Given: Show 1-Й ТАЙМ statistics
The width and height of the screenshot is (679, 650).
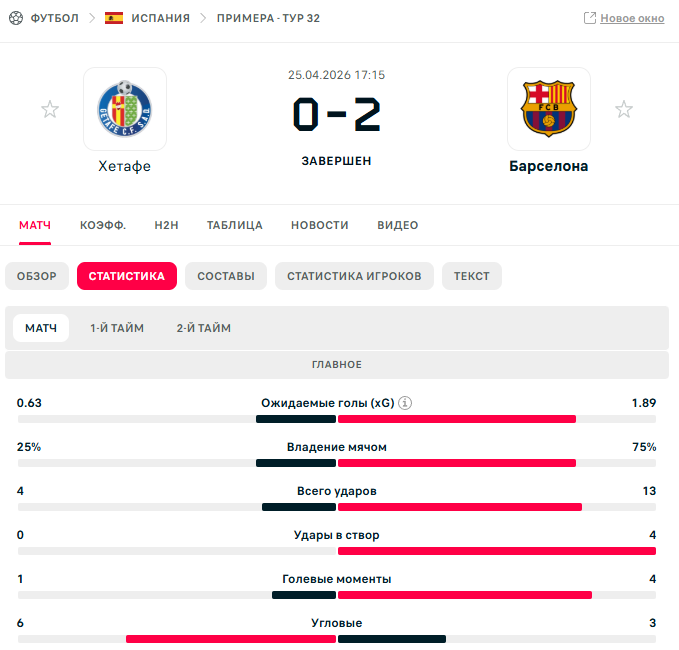Looking at the screenshot, I should [117, 328].
